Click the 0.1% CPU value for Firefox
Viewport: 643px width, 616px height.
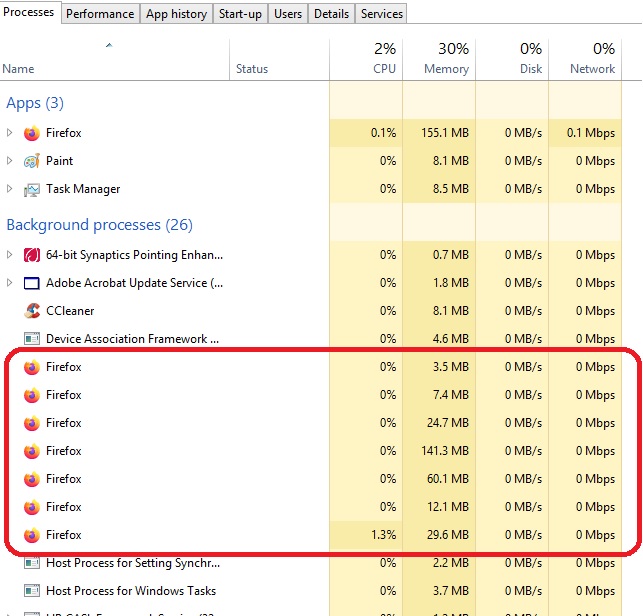383,133
